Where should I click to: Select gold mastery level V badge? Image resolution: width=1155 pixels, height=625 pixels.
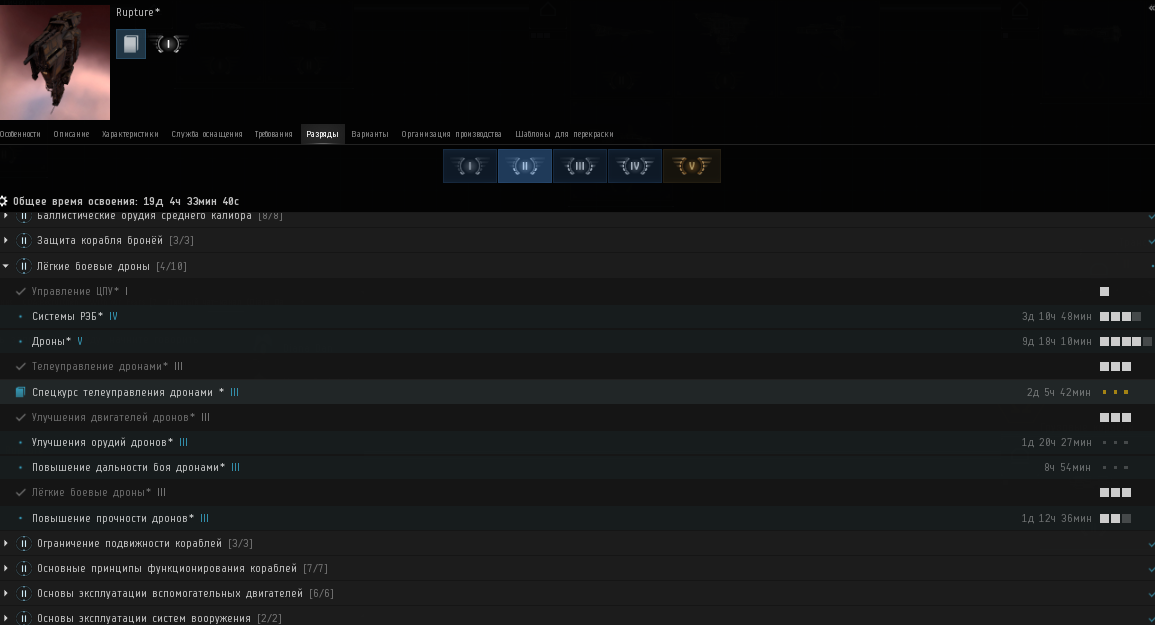[x=692, y=166]
